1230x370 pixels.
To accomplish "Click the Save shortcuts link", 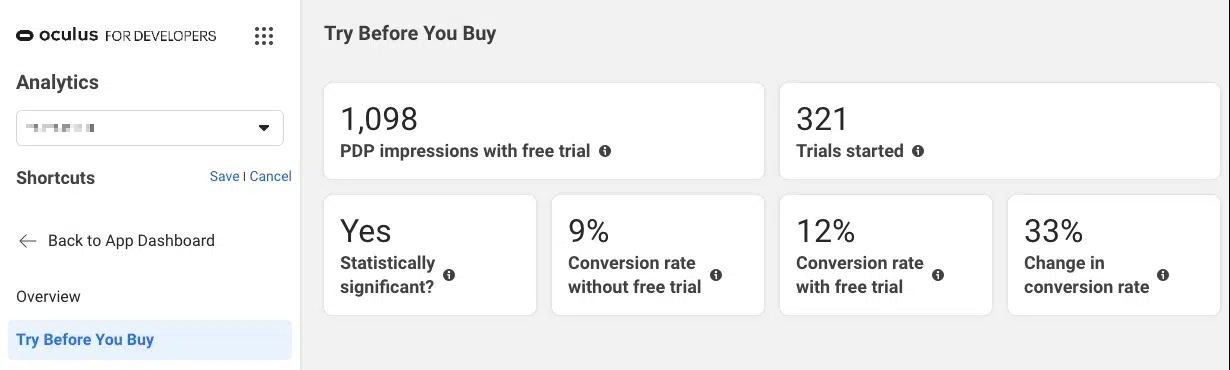I will (x=224, y=176).
